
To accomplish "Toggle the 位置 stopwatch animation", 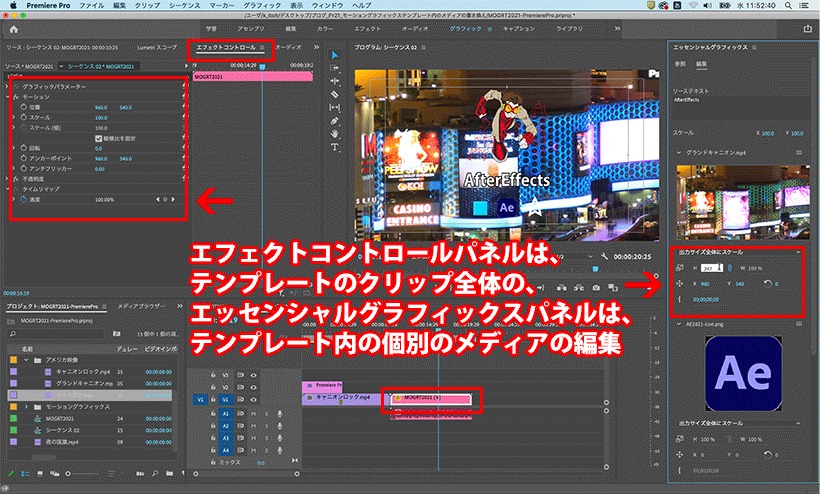I will (x=24, y=107).
